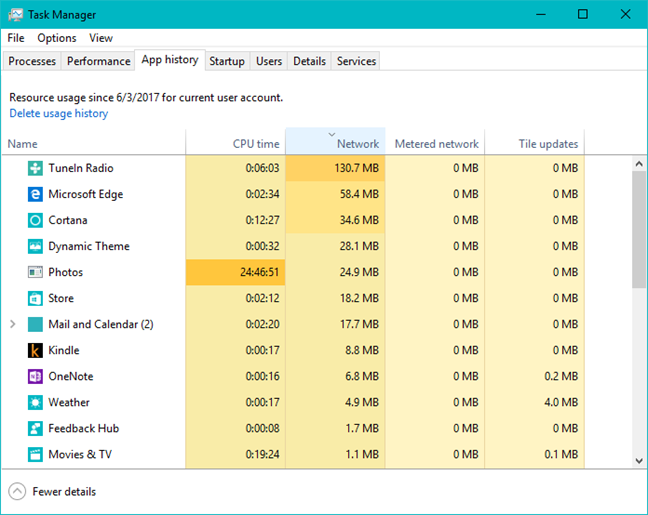Screen dimensions: 648x515
Task: Click the Weather sun icon
Action: coord(35,403)
